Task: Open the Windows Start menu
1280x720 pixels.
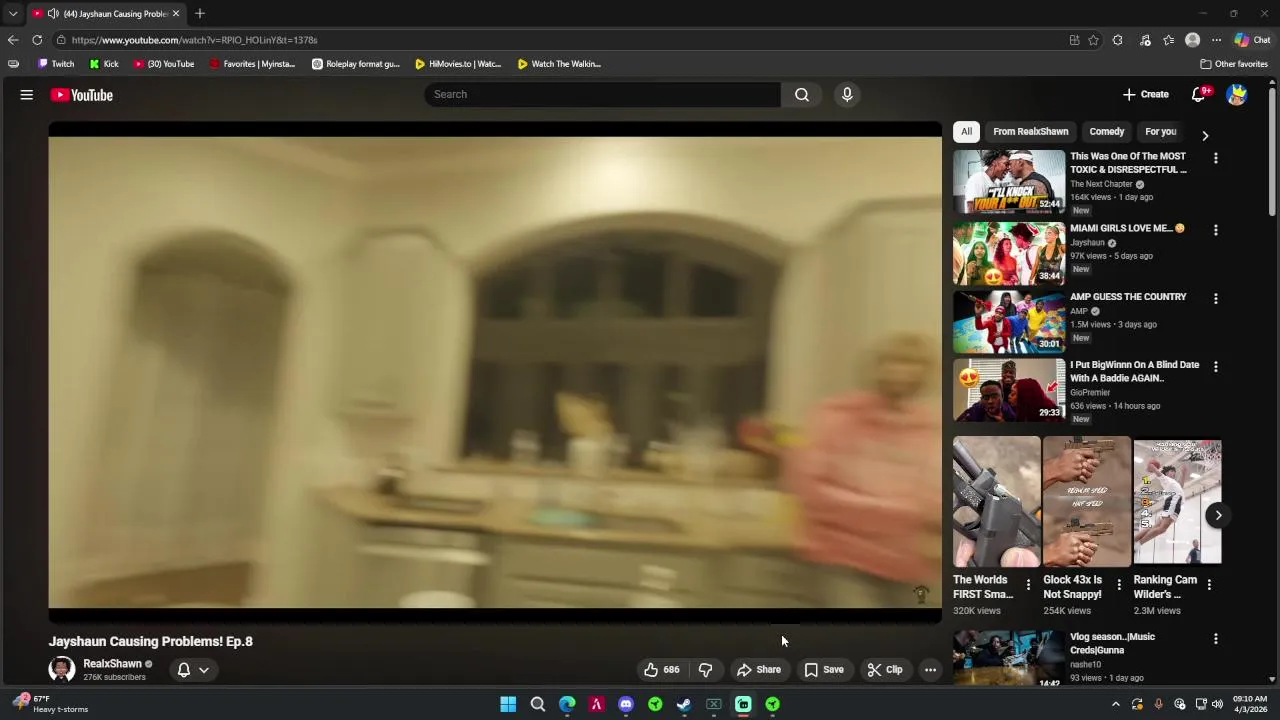Action: coord(508,704)
